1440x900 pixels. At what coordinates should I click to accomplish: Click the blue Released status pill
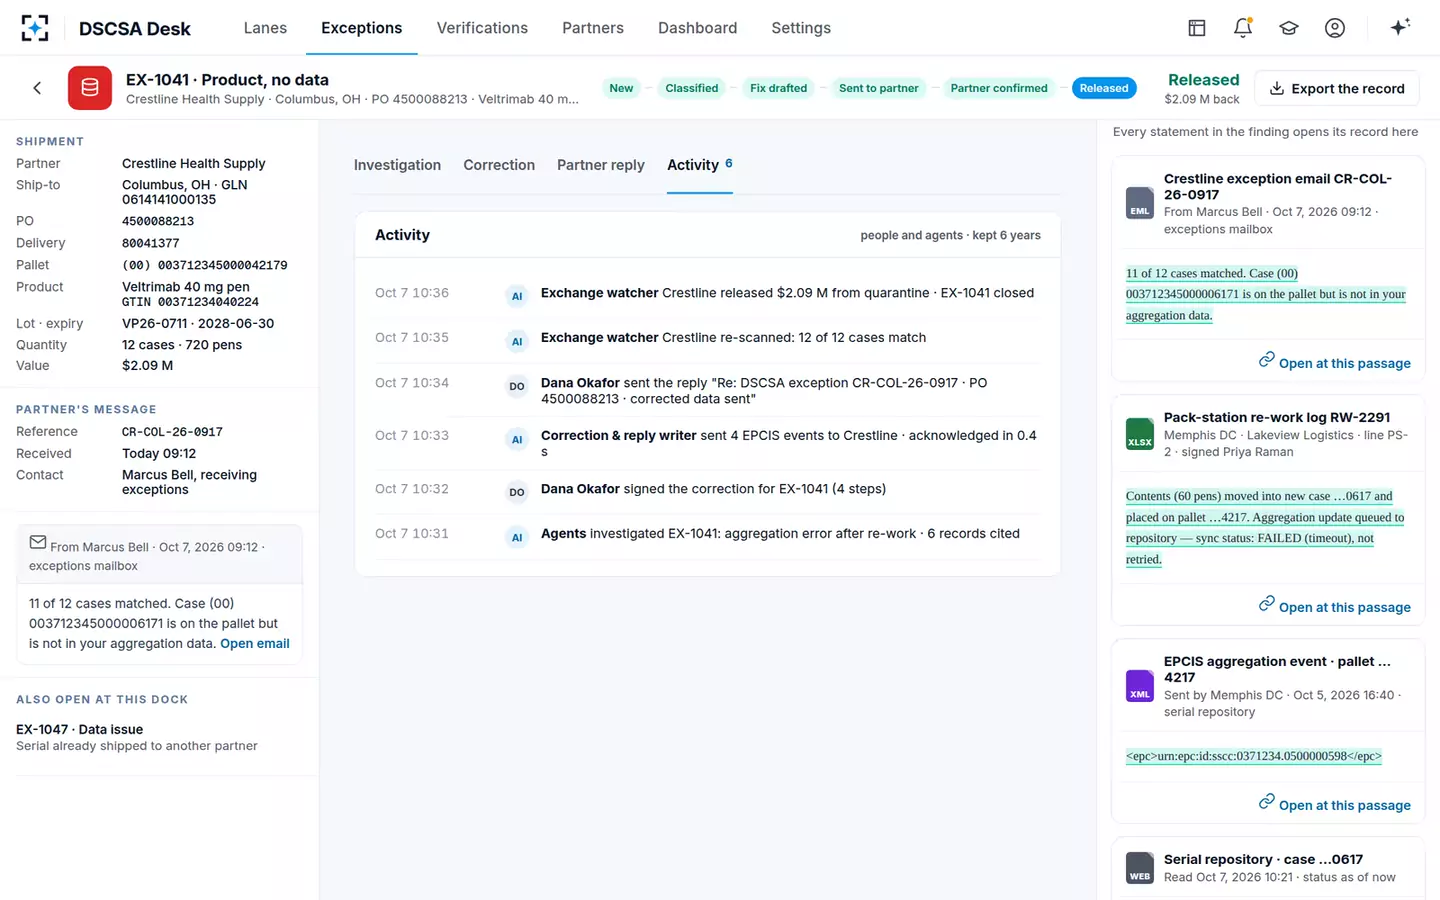coord(1104,88)
